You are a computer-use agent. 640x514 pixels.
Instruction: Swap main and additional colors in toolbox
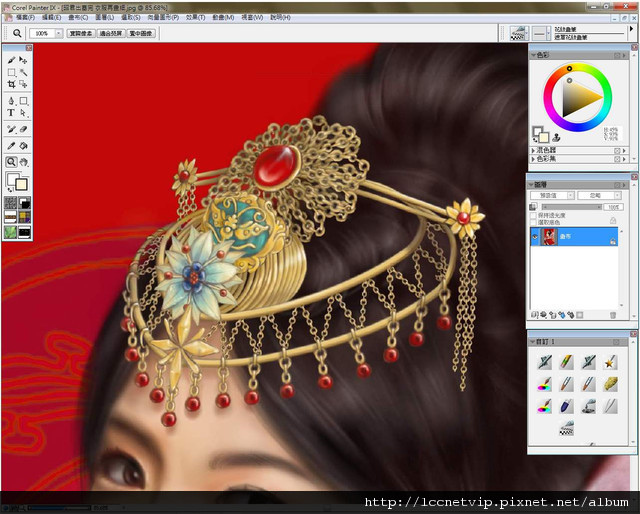9,189
